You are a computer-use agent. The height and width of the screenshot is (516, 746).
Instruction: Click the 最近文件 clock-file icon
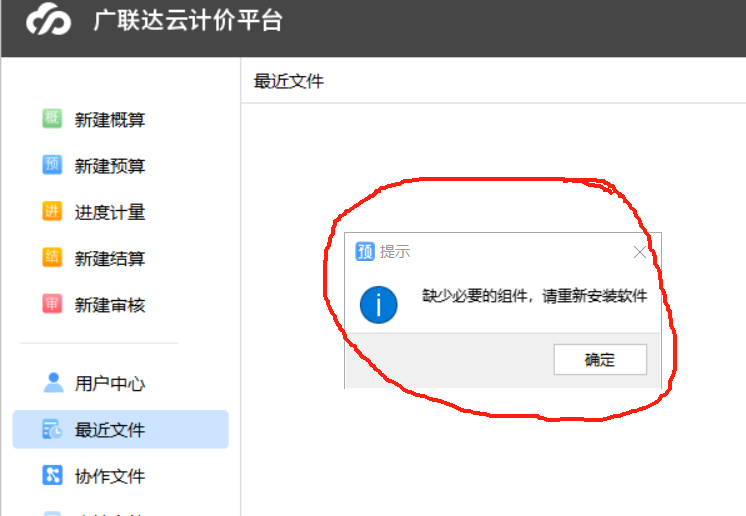pyautogui.click(x=52, y=429)
